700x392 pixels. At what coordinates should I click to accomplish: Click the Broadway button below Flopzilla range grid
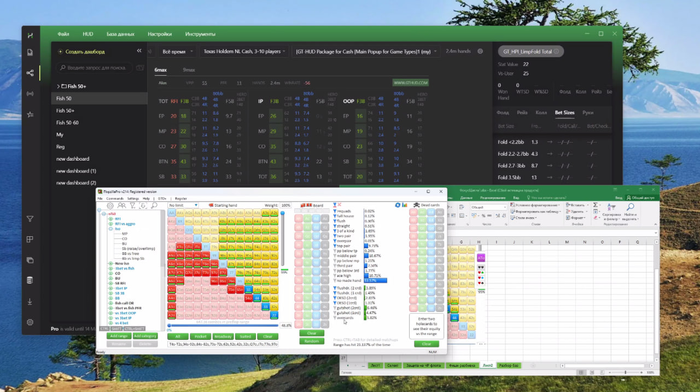(x=222, y=337)
